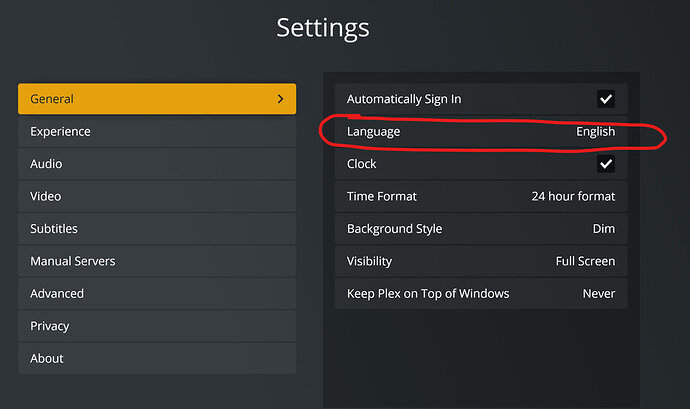Open the Advanced settings category
This screenshot has height=409, width=690.
pos(156,294)
